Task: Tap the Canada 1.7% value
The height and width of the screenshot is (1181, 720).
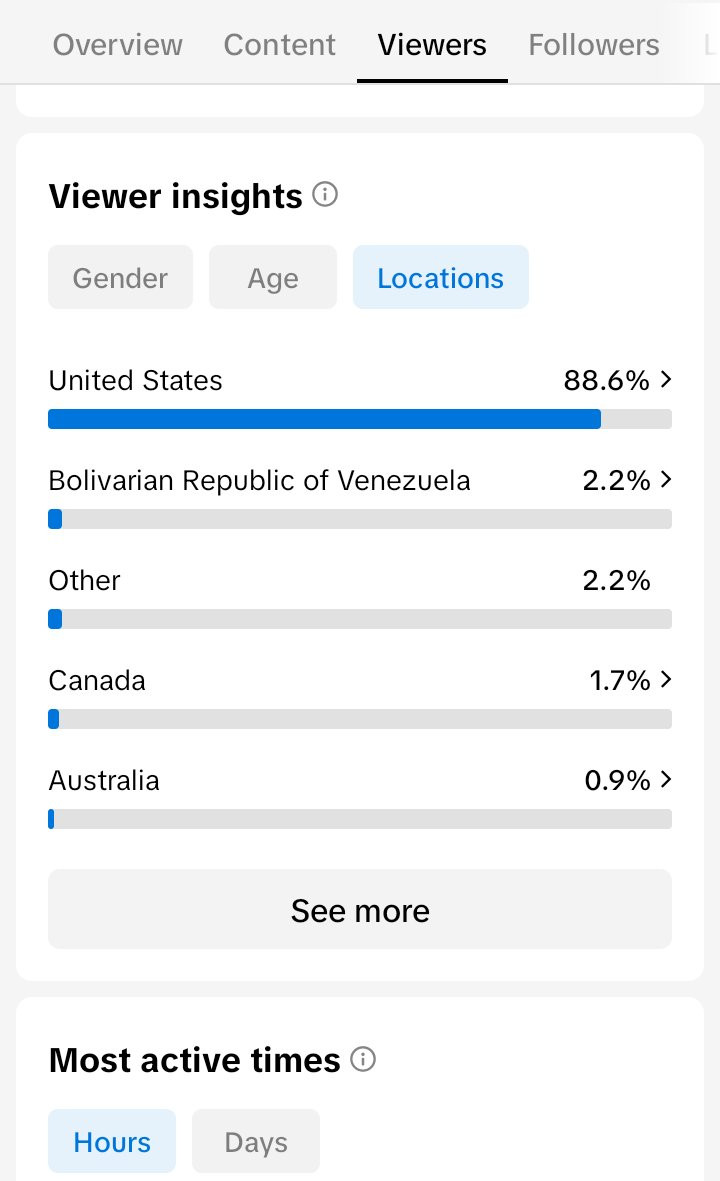Action: 620,680
